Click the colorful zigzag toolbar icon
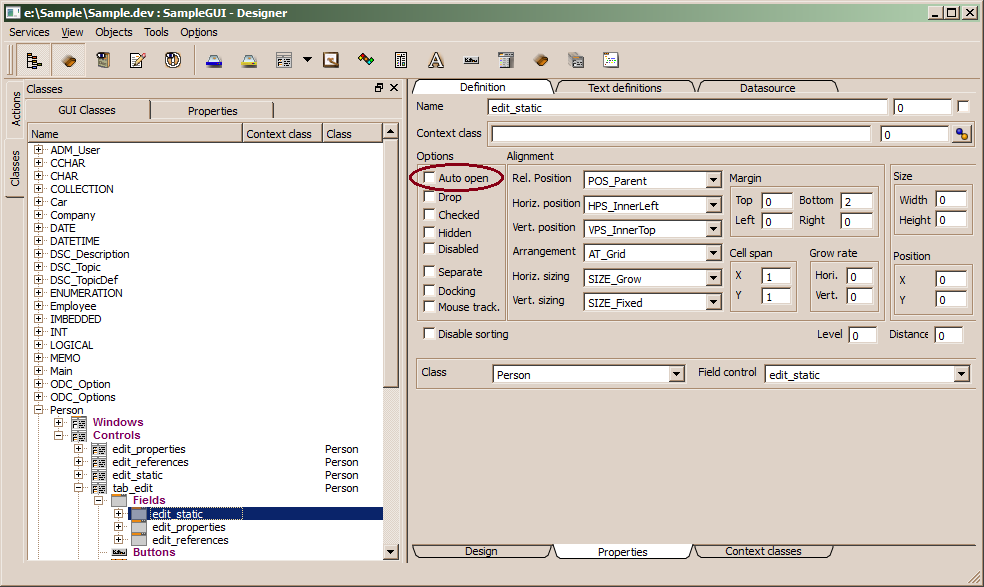 point(366,60)
